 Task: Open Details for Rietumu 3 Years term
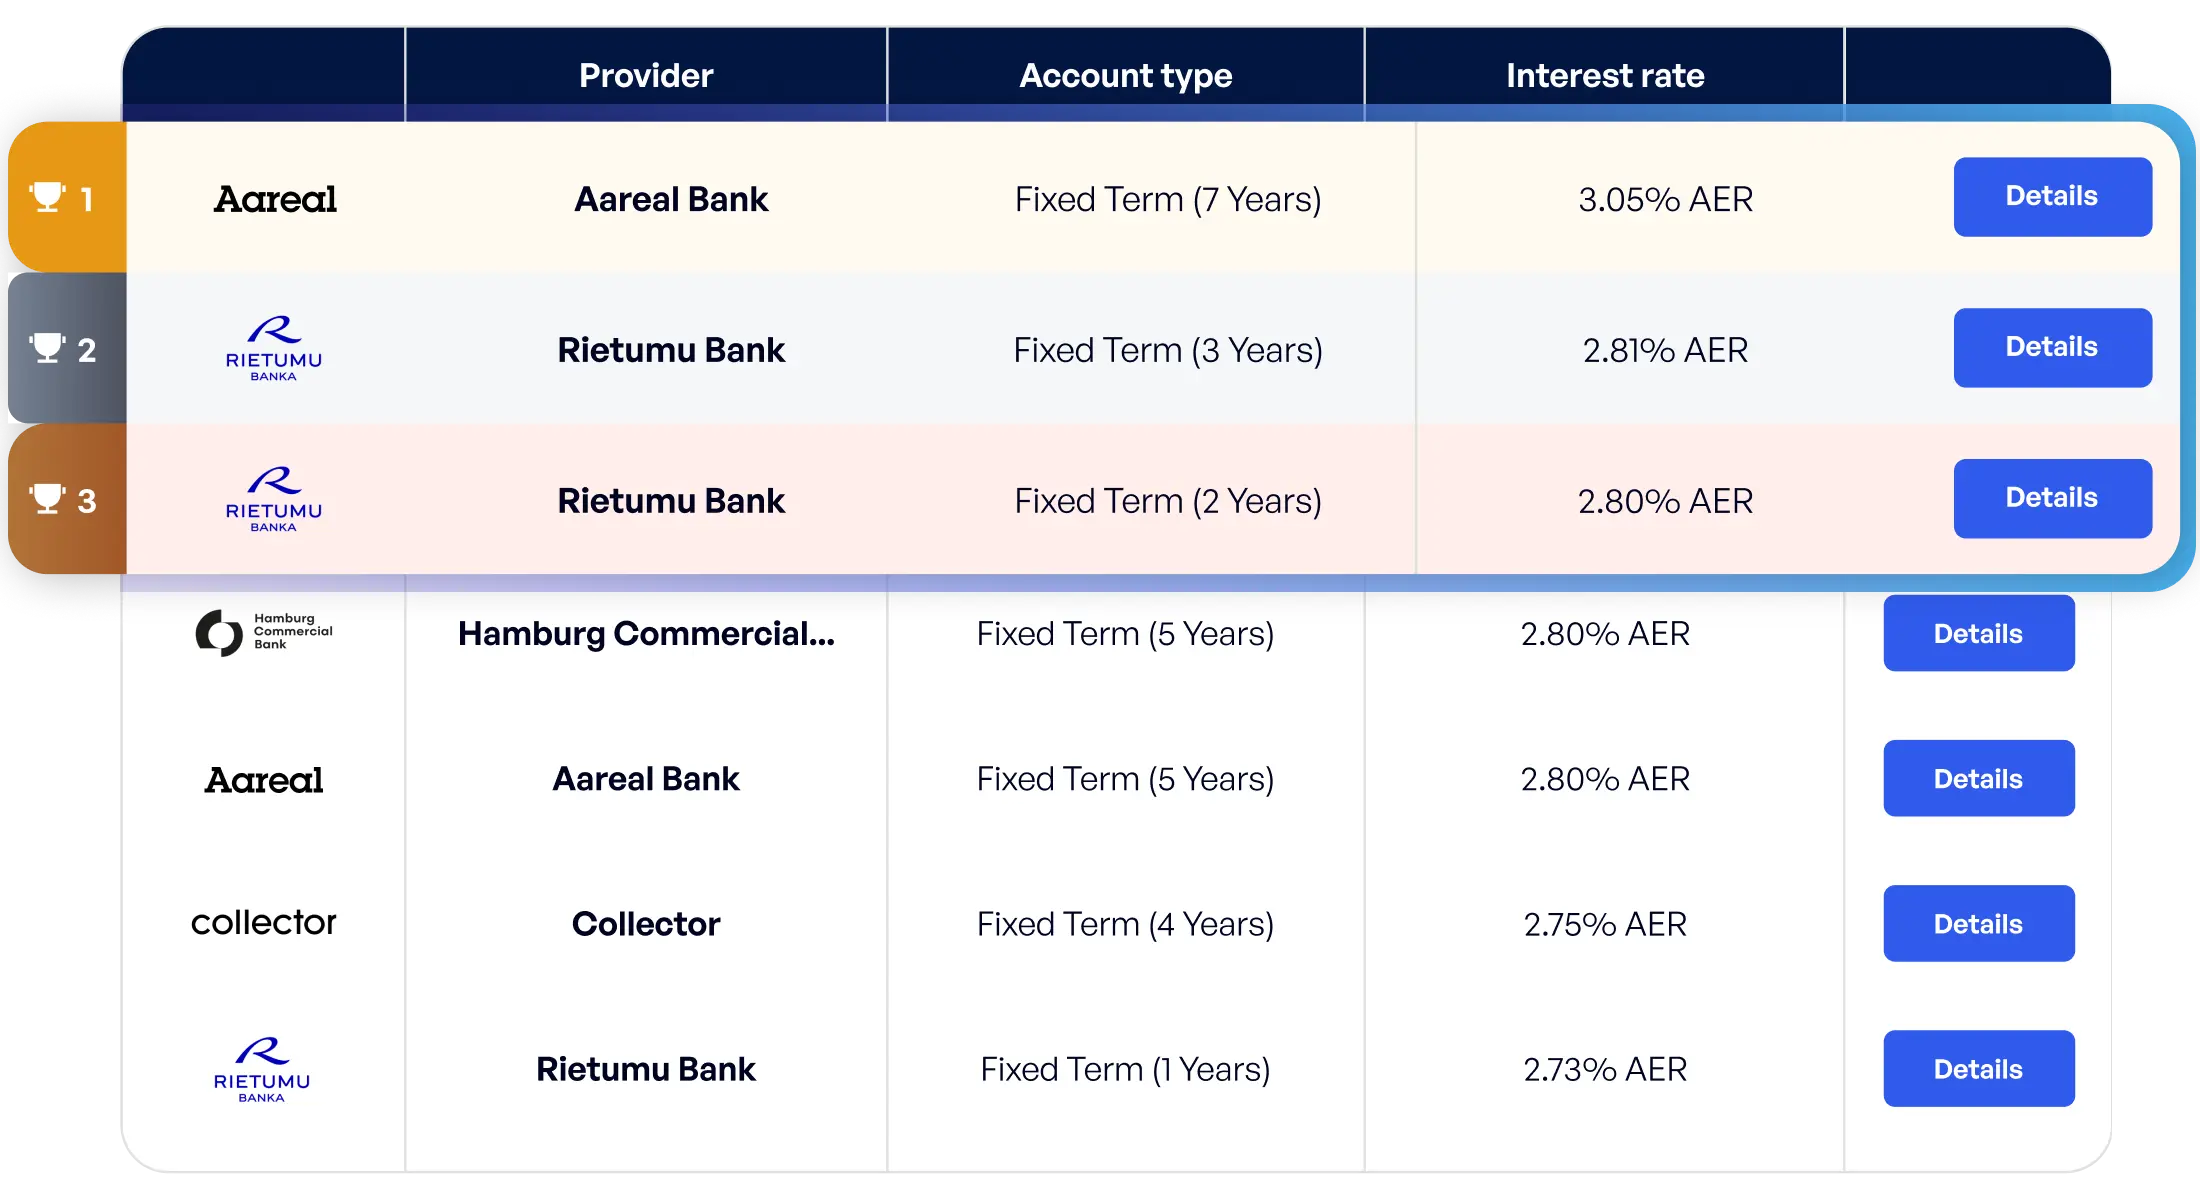[x=2052, y=348]
